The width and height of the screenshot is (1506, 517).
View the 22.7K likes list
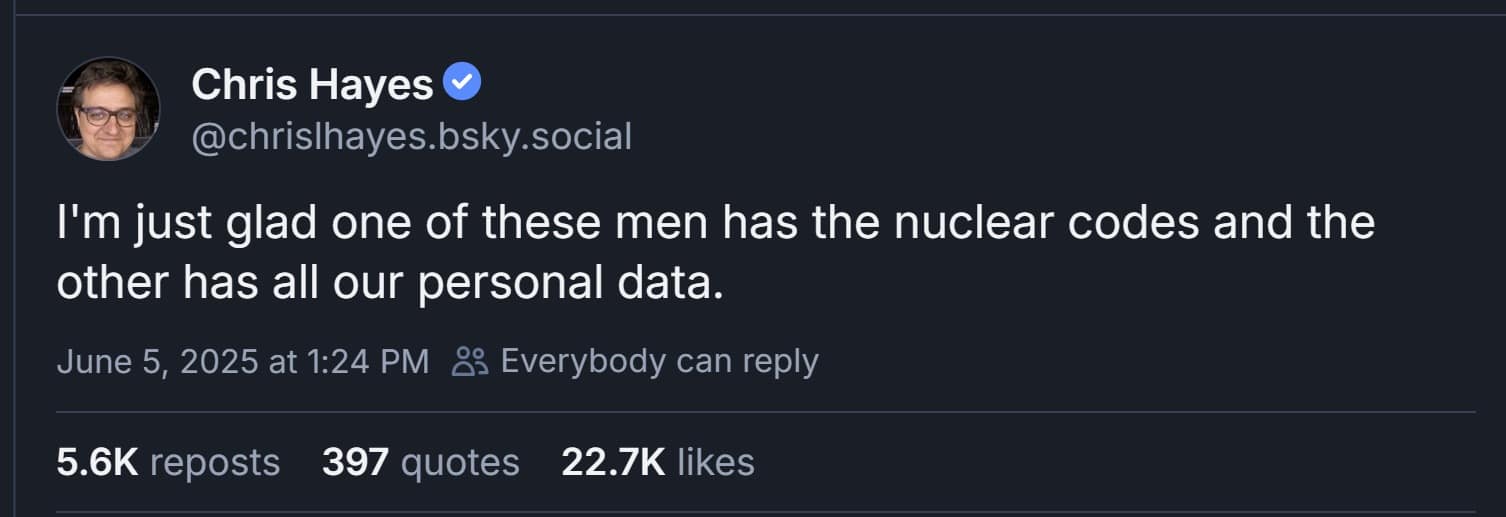[657, 462]
